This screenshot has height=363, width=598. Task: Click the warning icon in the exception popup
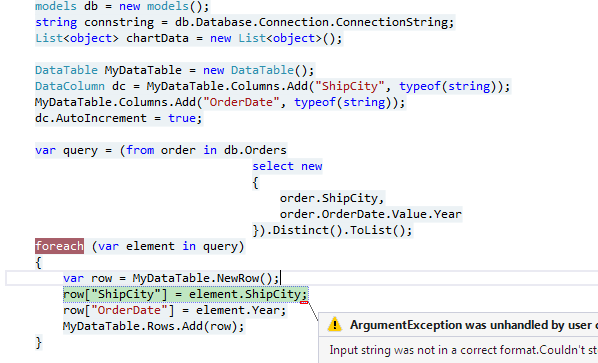[334, 324]
